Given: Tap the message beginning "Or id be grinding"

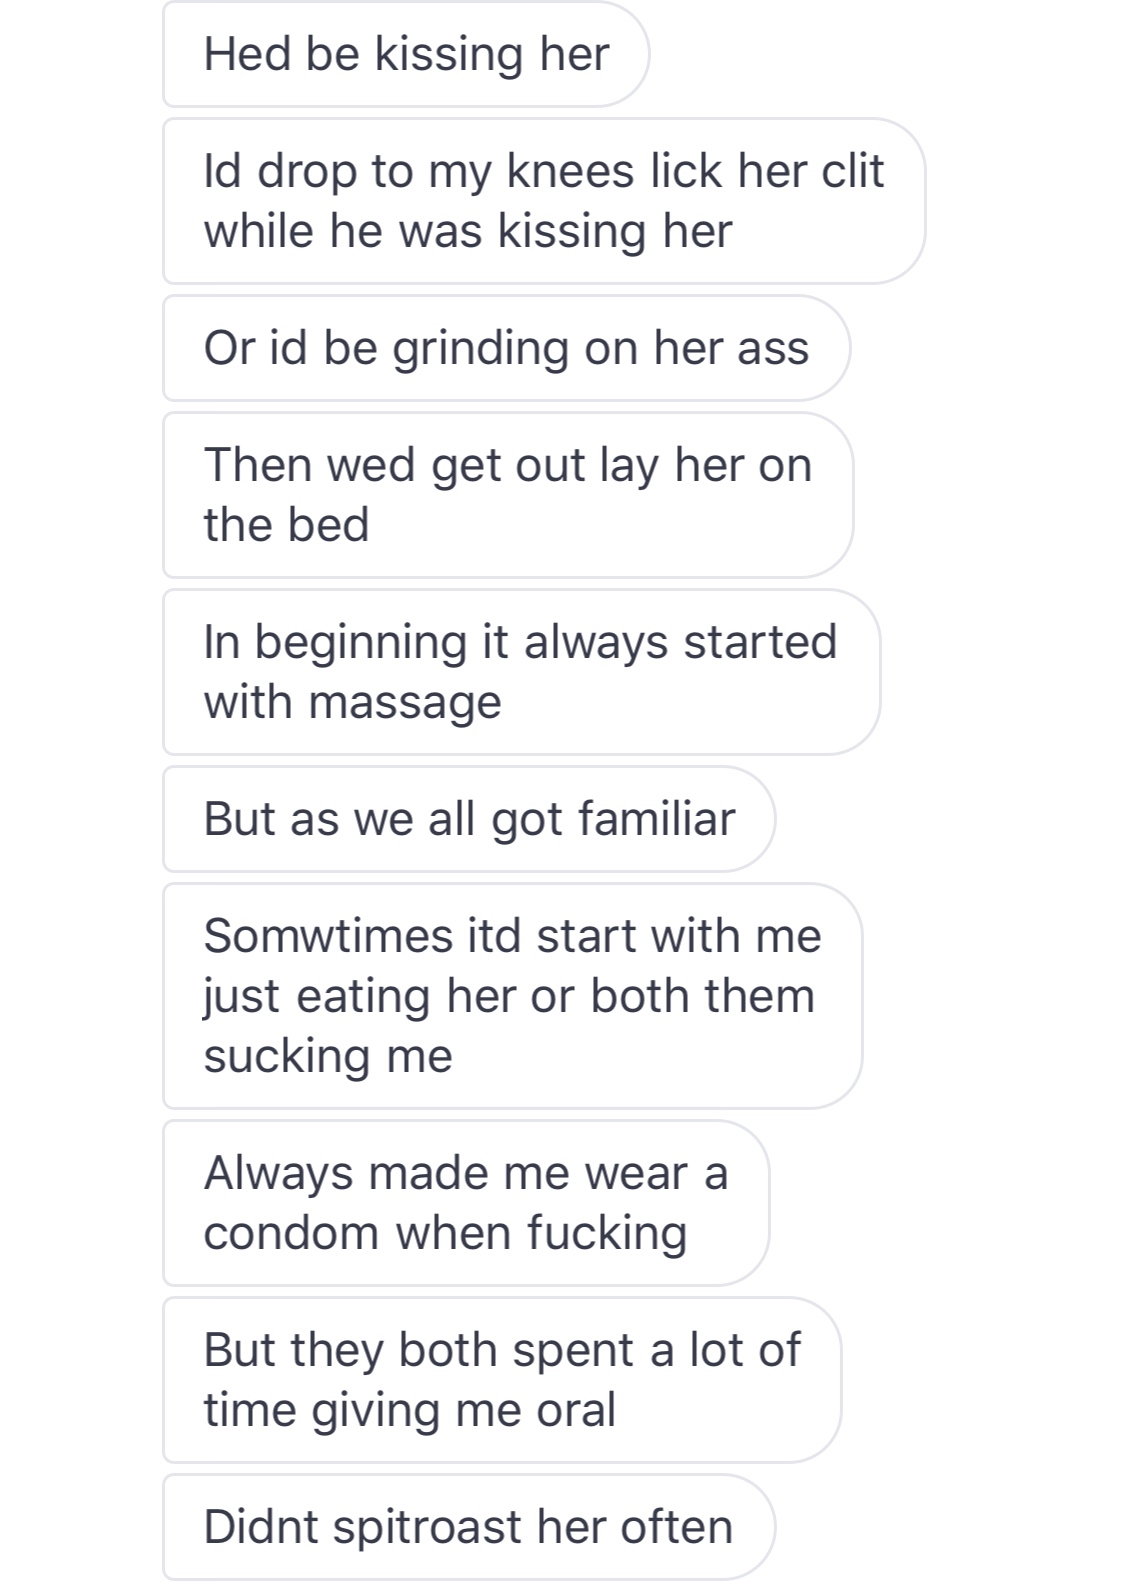Looking at the screenshot, I should click(506, 348).
